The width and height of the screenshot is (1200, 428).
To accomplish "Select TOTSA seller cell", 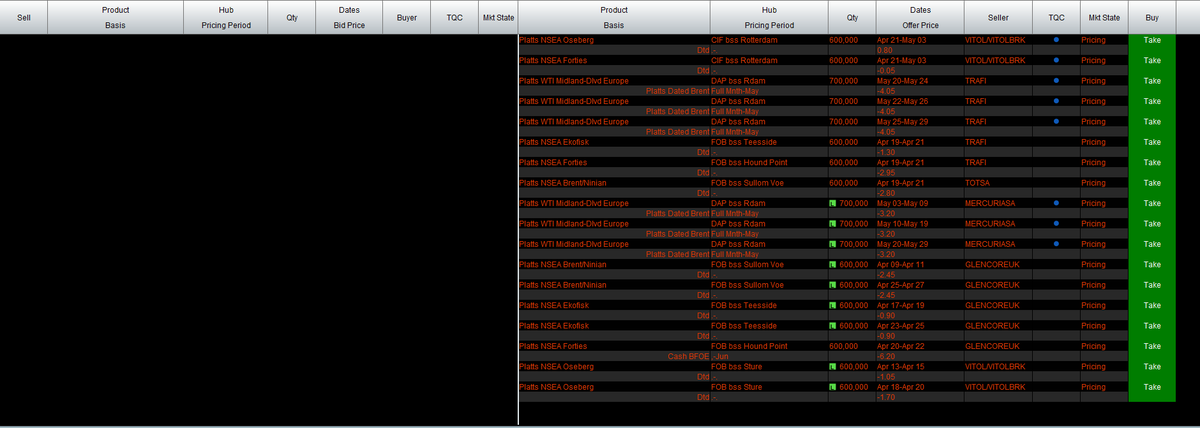I will click(x=977, y=183).
